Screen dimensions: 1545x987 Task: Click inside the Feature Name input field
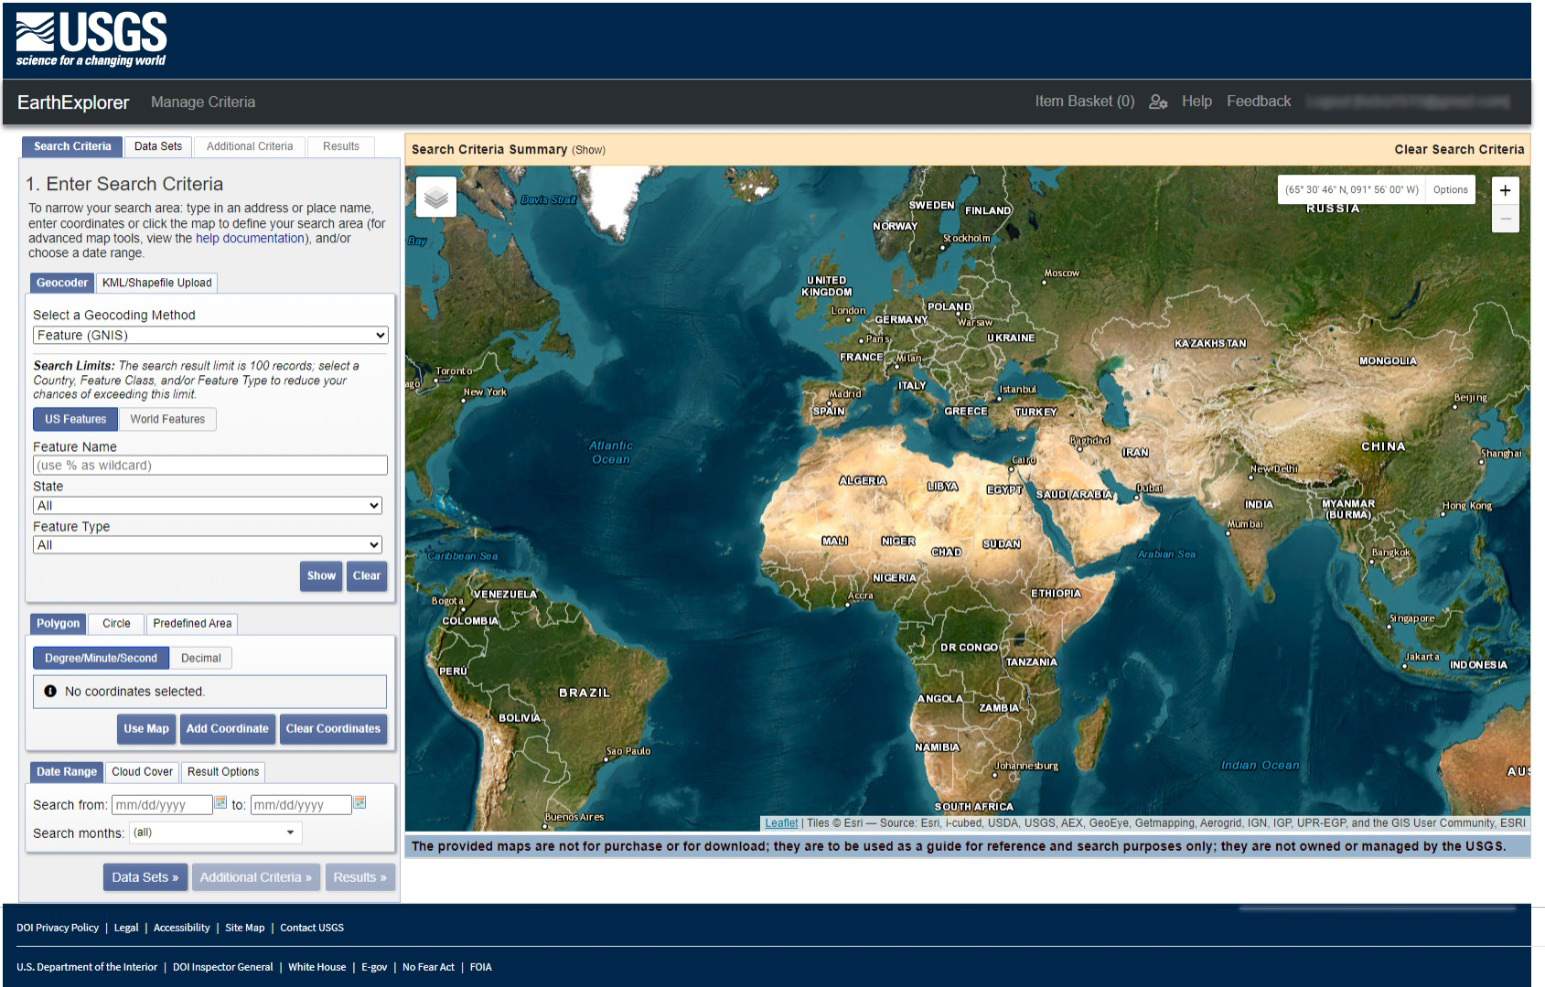210,464
